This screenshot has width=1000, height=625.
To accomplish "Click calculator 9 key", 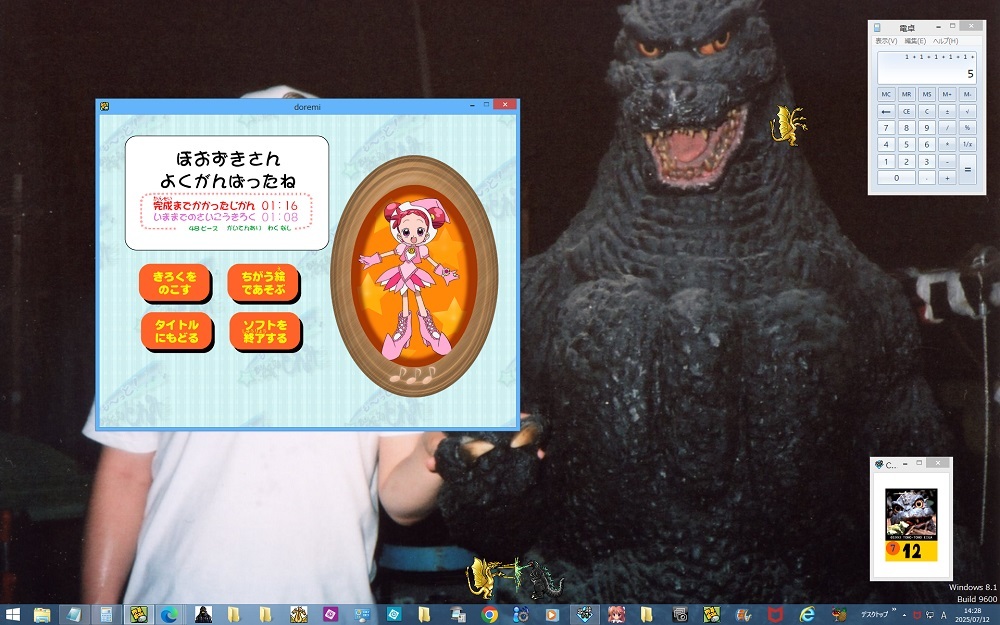I will click(927, 128).
